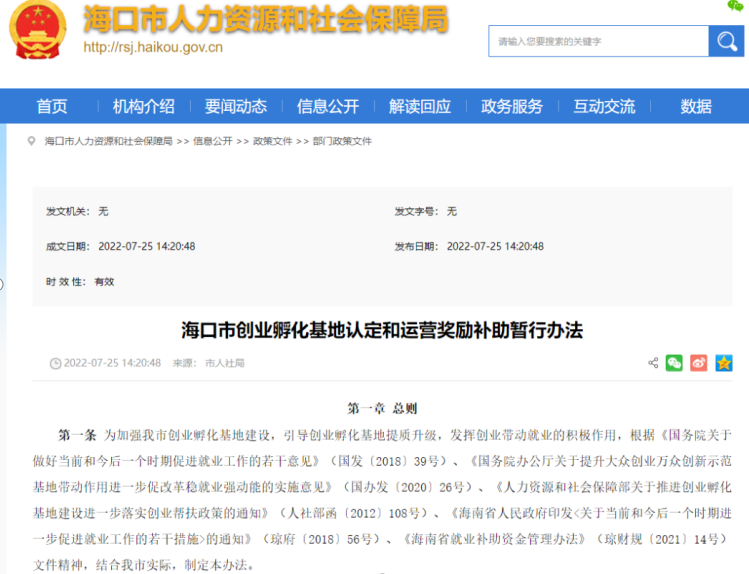Click the 发布日期 value 2022-07-25 14:20:48

(x=495, y=246)
